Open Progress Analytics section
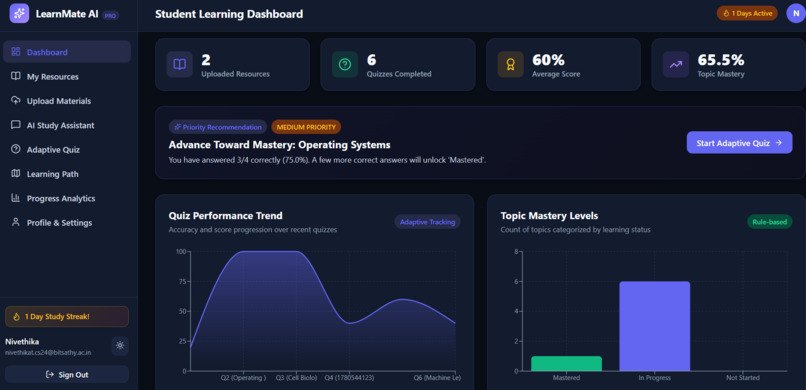 coord(67,198)
